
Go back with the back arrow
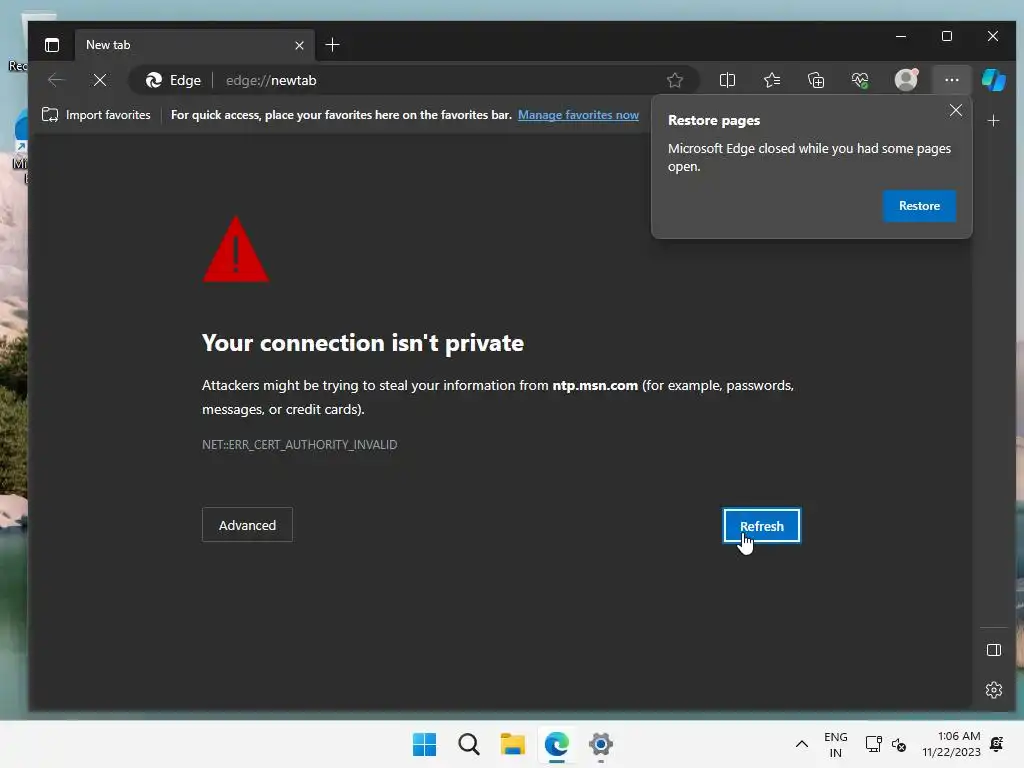56,80
